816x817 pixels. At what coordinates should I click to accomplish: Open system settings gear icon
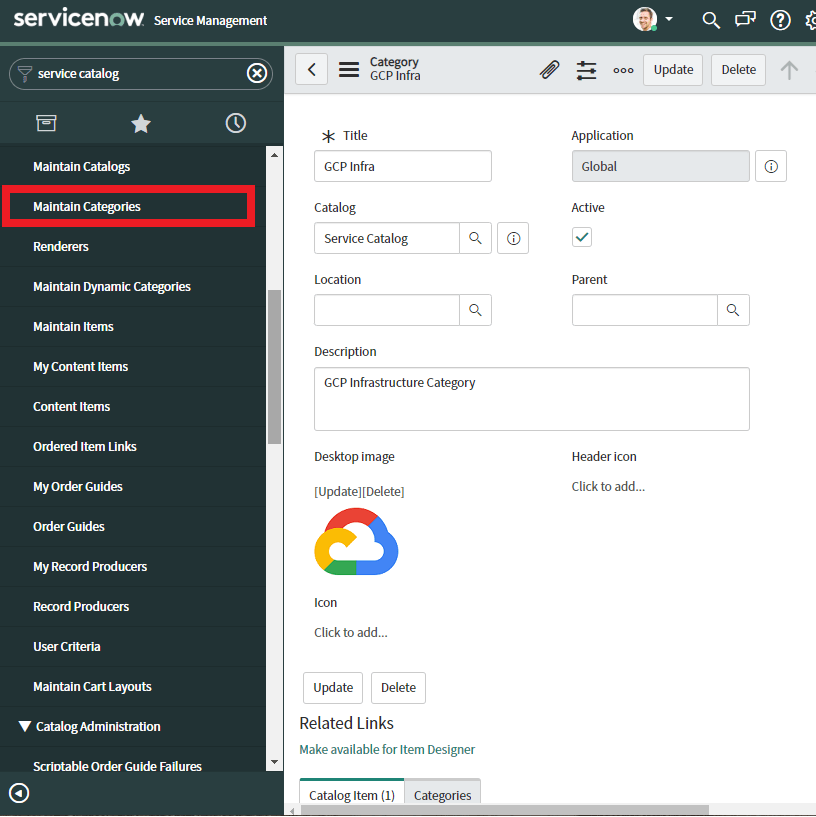810,20
